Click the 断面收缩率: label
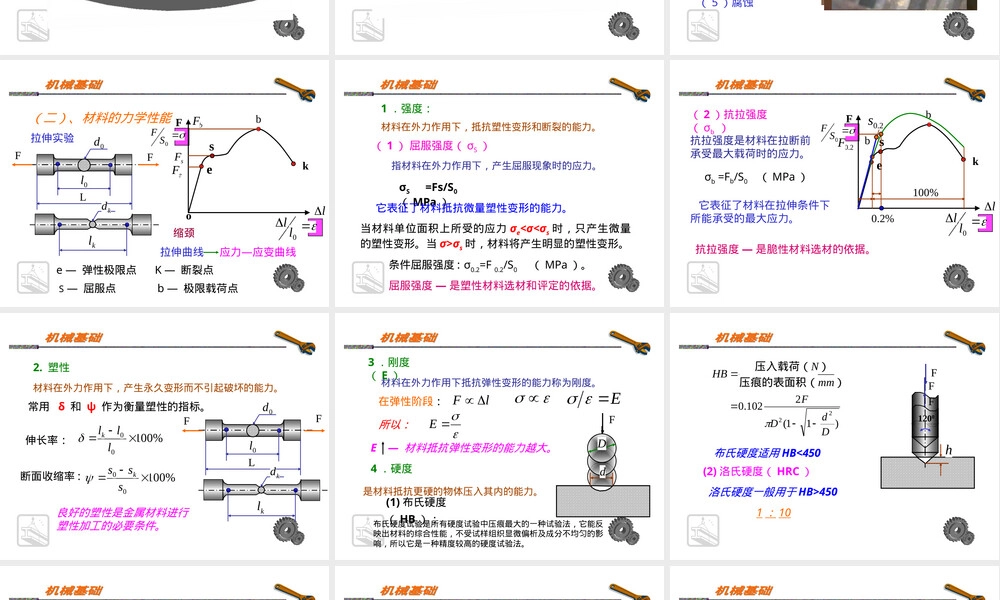1000x600 pixels. (x=51, y=476)
